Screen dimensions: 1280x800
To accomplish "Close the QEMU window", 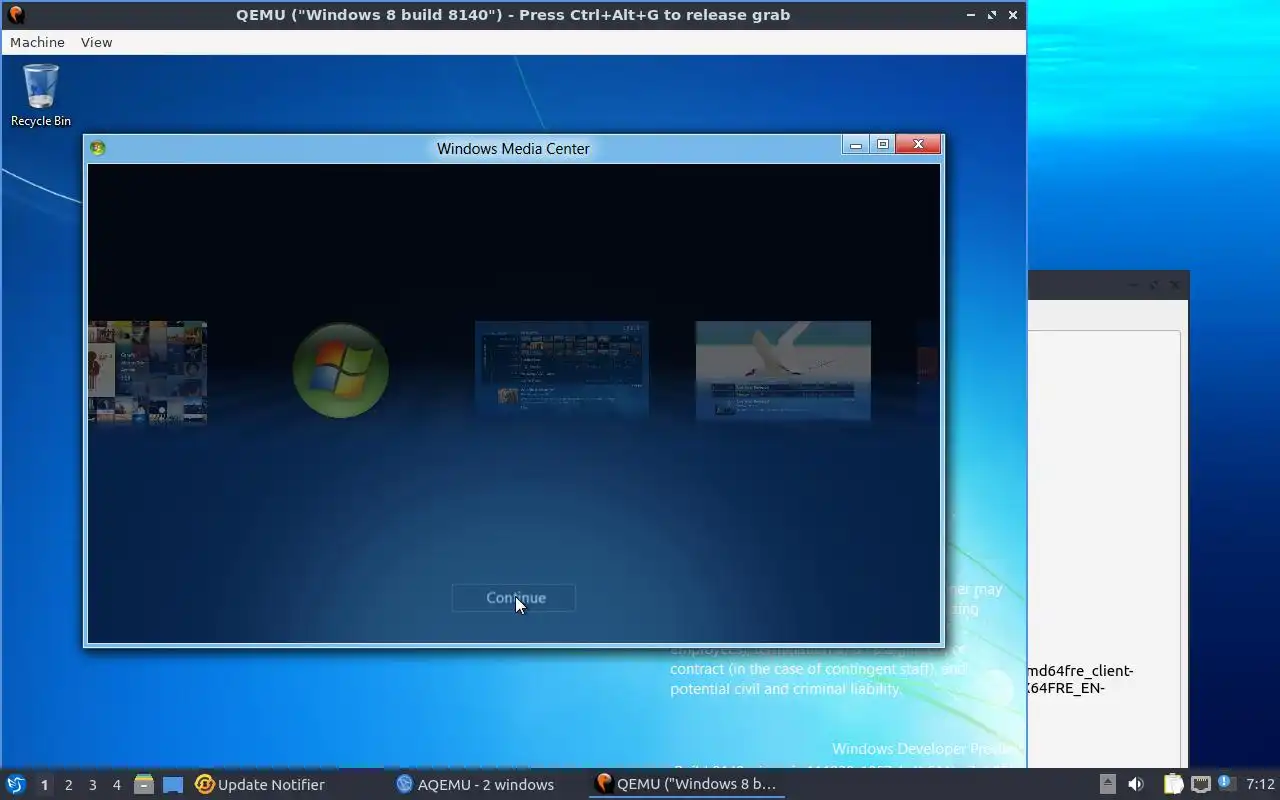I will click(1013, 15).
